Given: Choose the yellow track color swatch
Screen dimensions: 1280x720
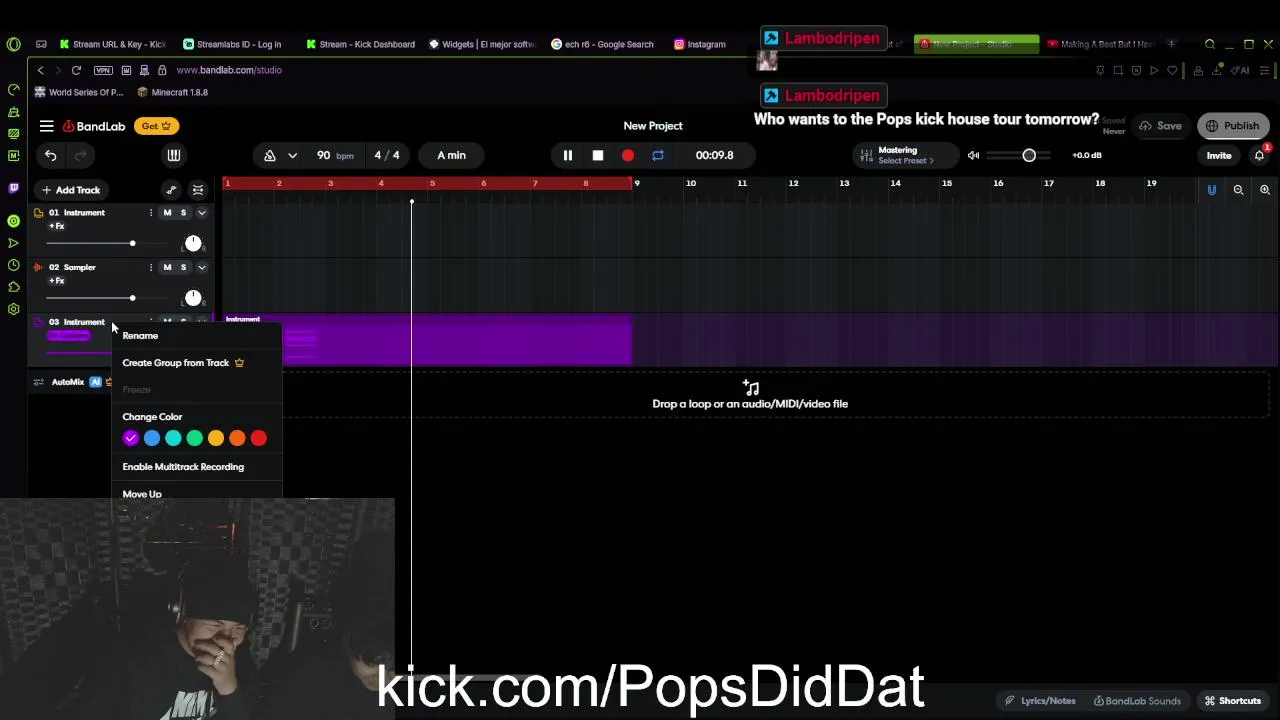Looking at the screenshot, I should tap(216, 438).
